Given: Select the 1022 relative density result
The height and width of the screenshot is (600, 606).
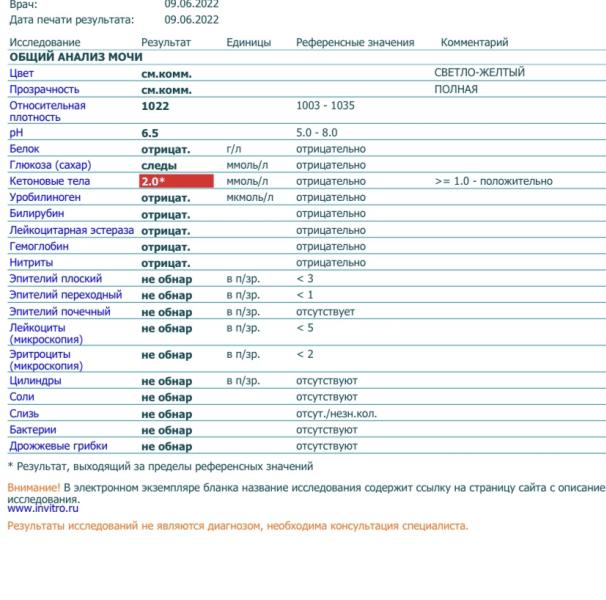Looking at the screenshot, I should [x=155, y=106].
